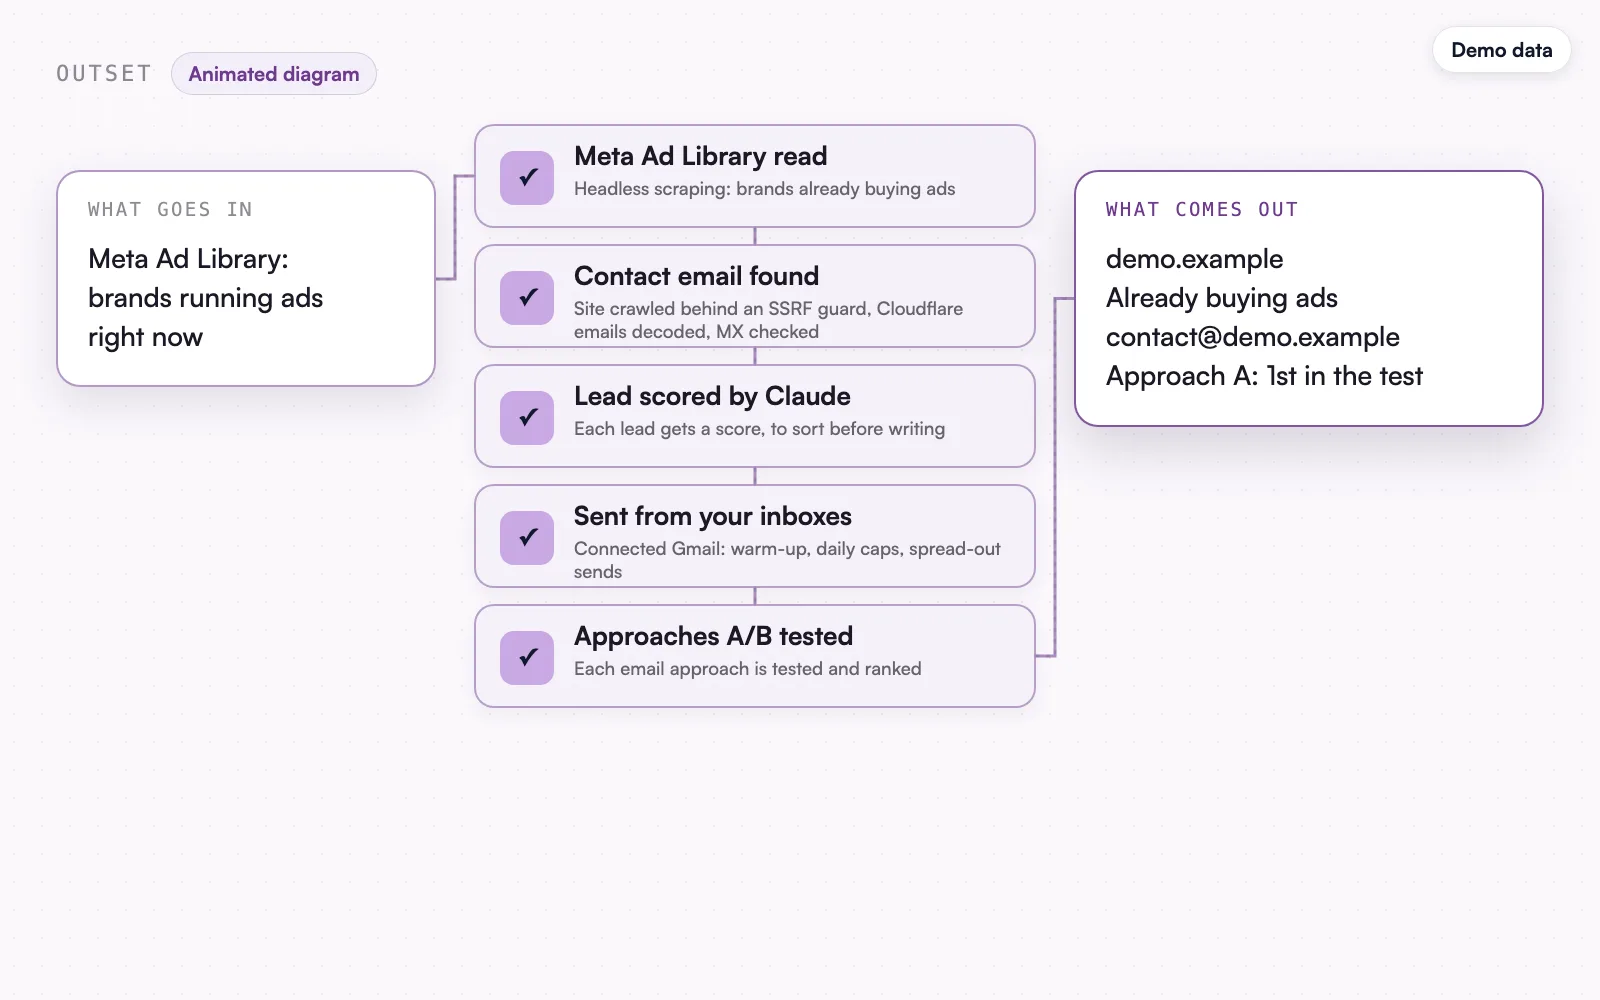Image resolution: width=1600 pixels, height=1000 pixels.
Task: Click the 'WHAT COMES OUT' label
Action: click(x=1202, y=209)
